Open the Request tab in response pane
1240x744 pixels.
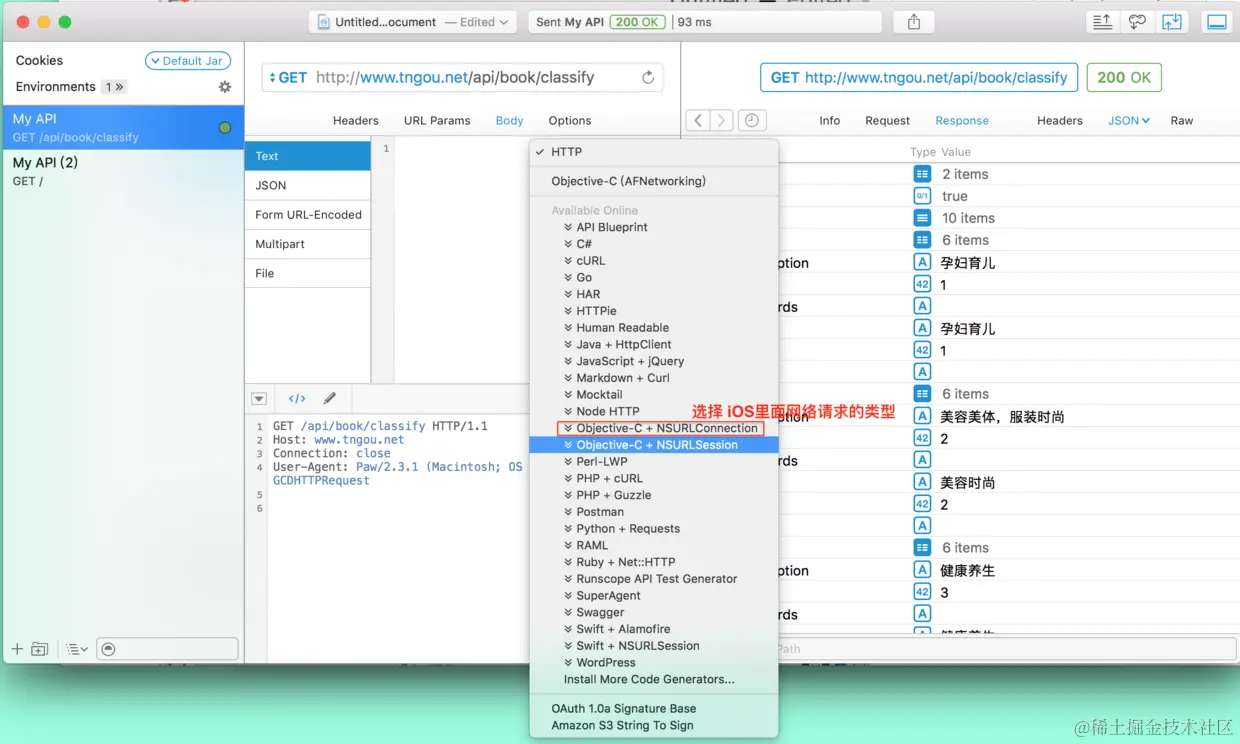887,120
